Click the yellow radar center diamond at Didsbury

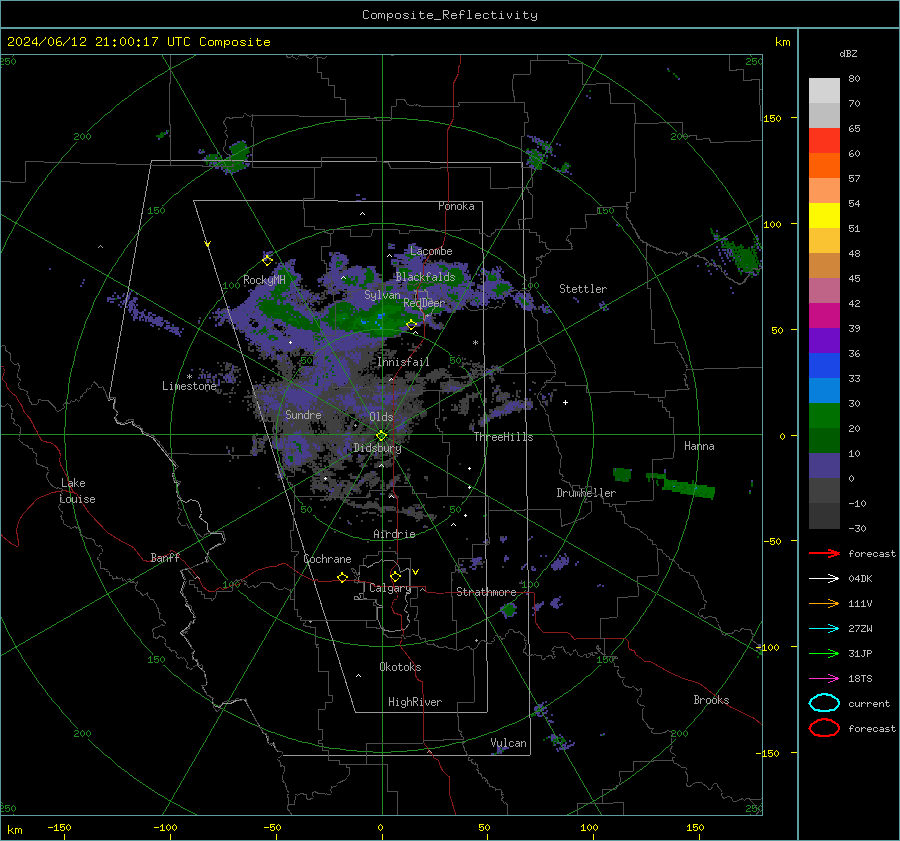click(382, 436)
